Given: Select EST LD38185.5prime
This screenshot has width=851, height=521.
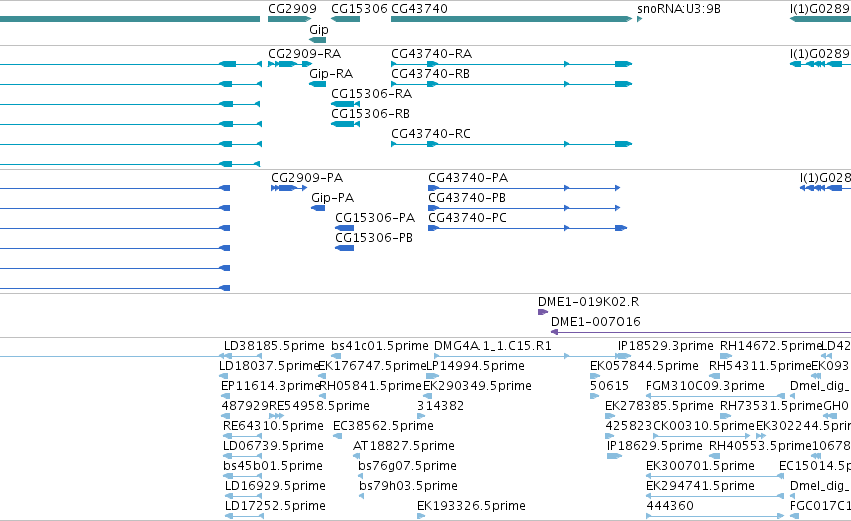Looking at the screenshot, I should 274,346.
